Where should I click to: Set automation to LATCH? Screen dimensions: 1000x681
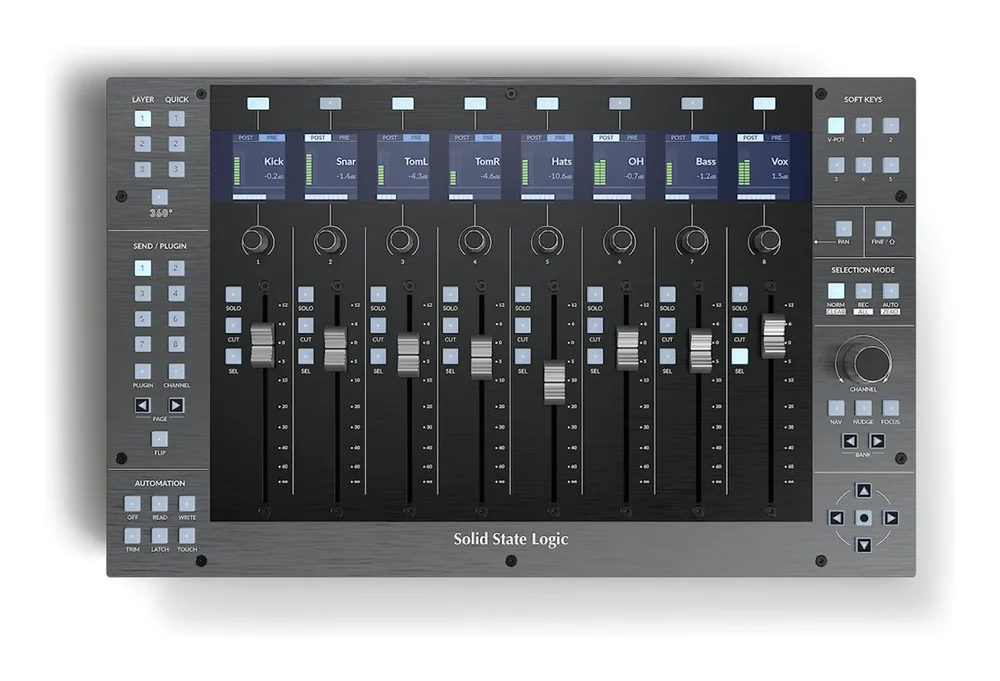[159, 536]
